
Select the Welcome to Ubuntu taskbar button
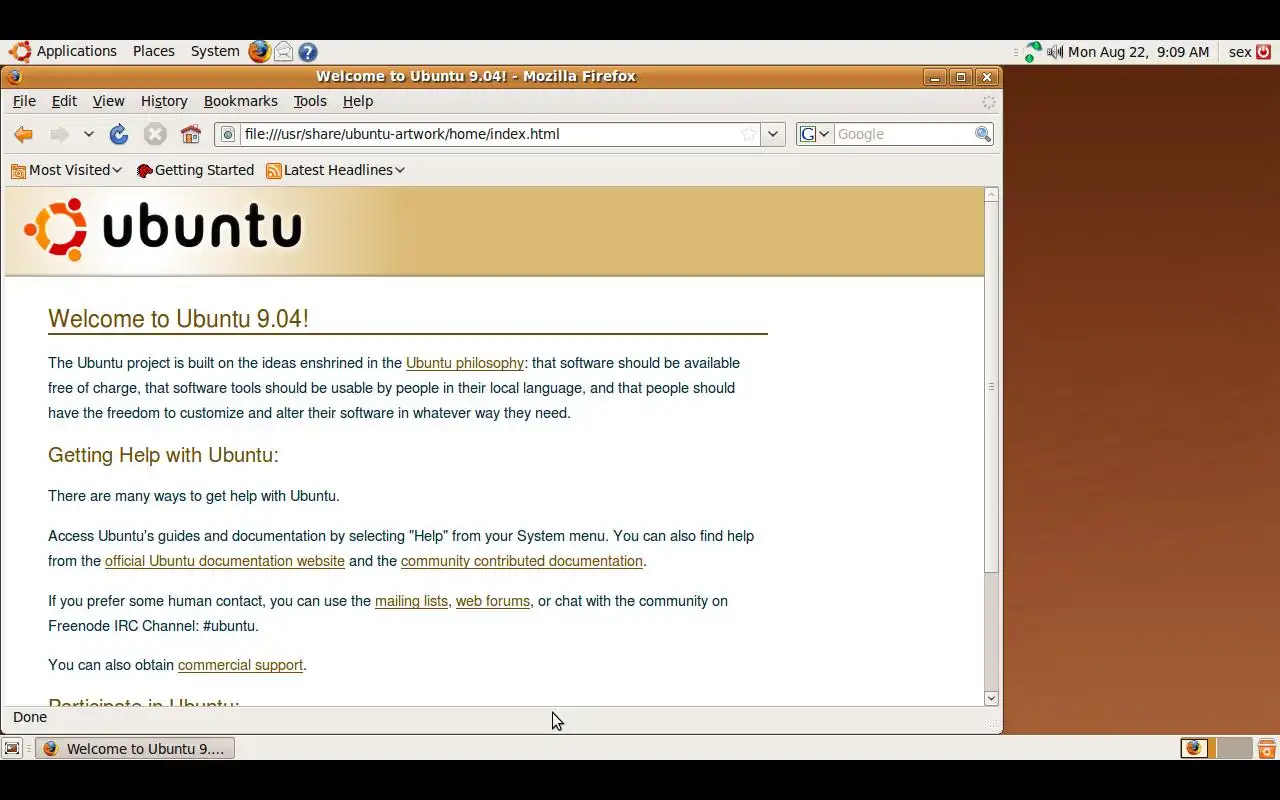point(135,748)
